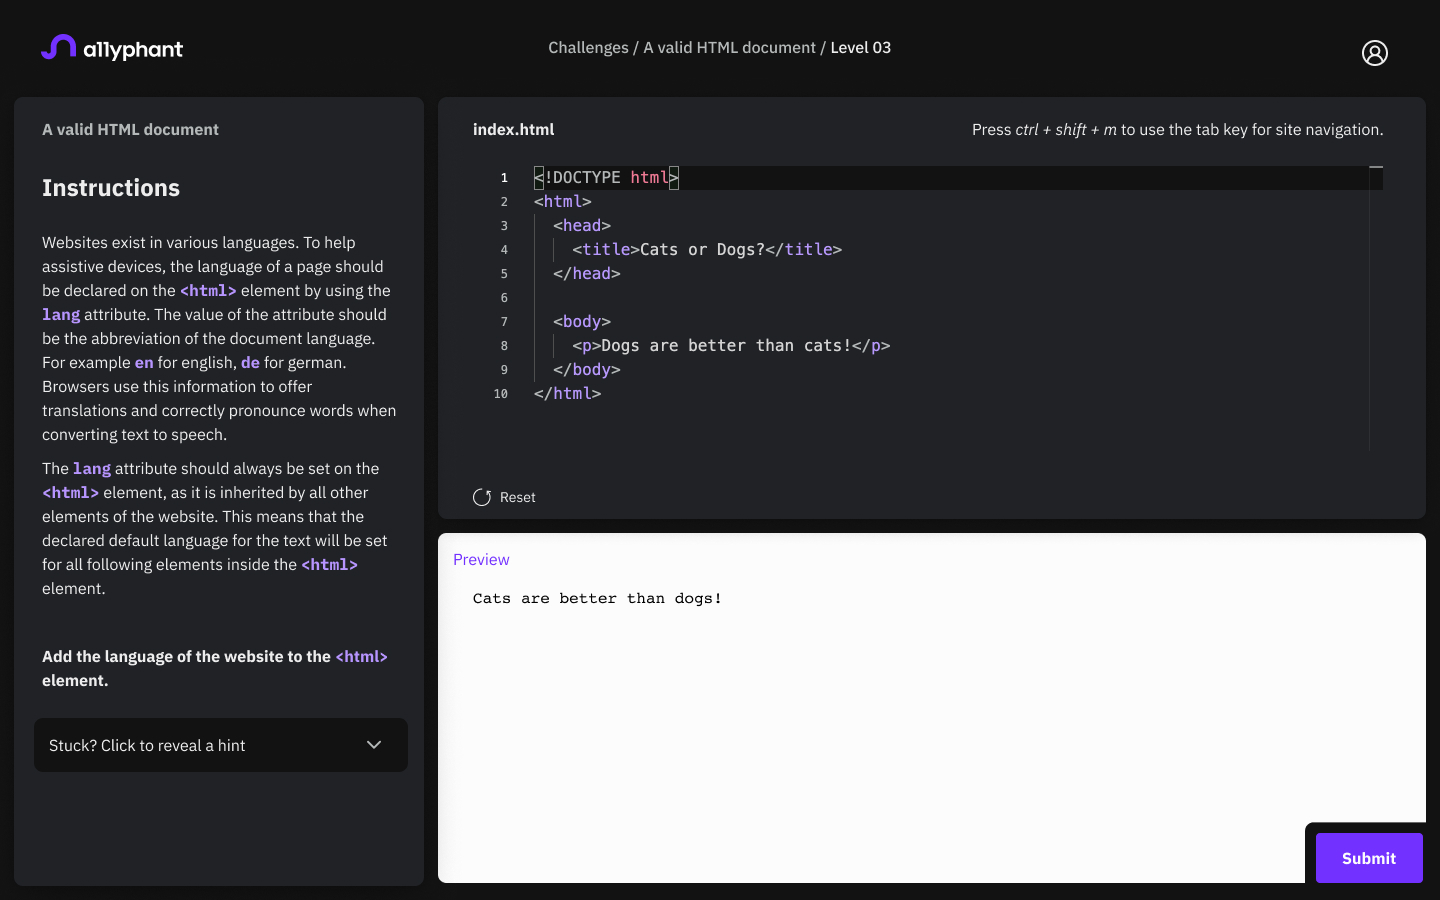This screenshot has height=900, width=1440.
Task: Click line number 6 in the gutter
Action: (504, 298)
